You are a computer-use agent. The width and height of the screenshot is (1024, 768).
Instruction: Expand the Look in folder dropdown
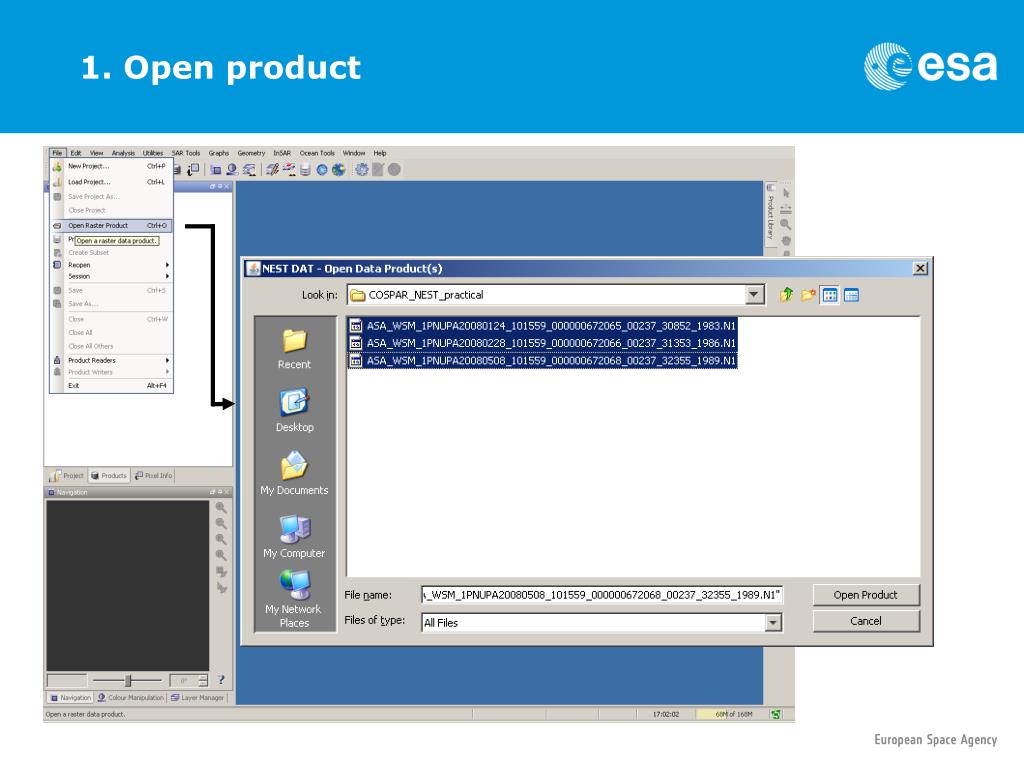tap(754, 295)
